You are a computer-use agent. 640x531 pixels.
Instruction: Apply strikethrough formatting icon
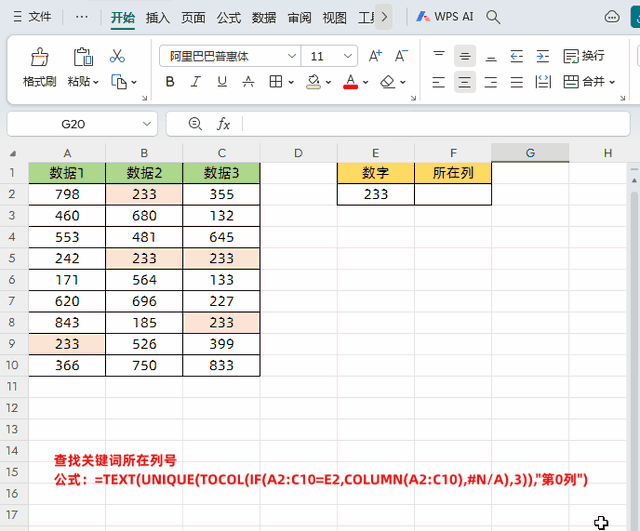[x=248, y=82]
